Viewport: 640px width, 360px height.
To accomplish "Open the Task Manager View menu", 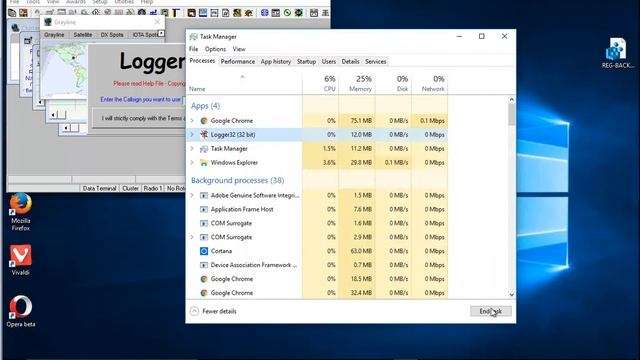I will point(239,49).
